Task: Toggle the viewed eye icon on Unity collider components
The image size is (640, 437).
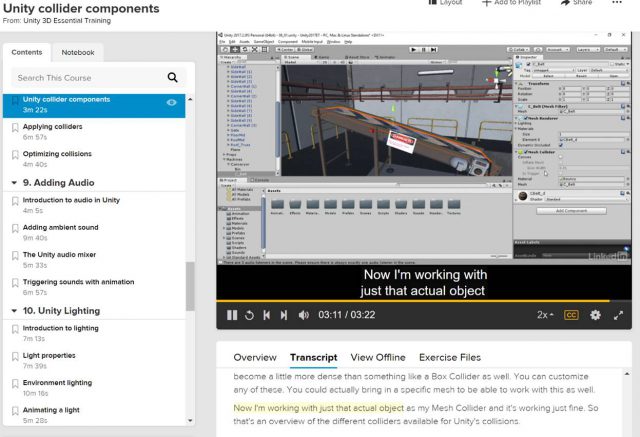Action: point(171,102)
